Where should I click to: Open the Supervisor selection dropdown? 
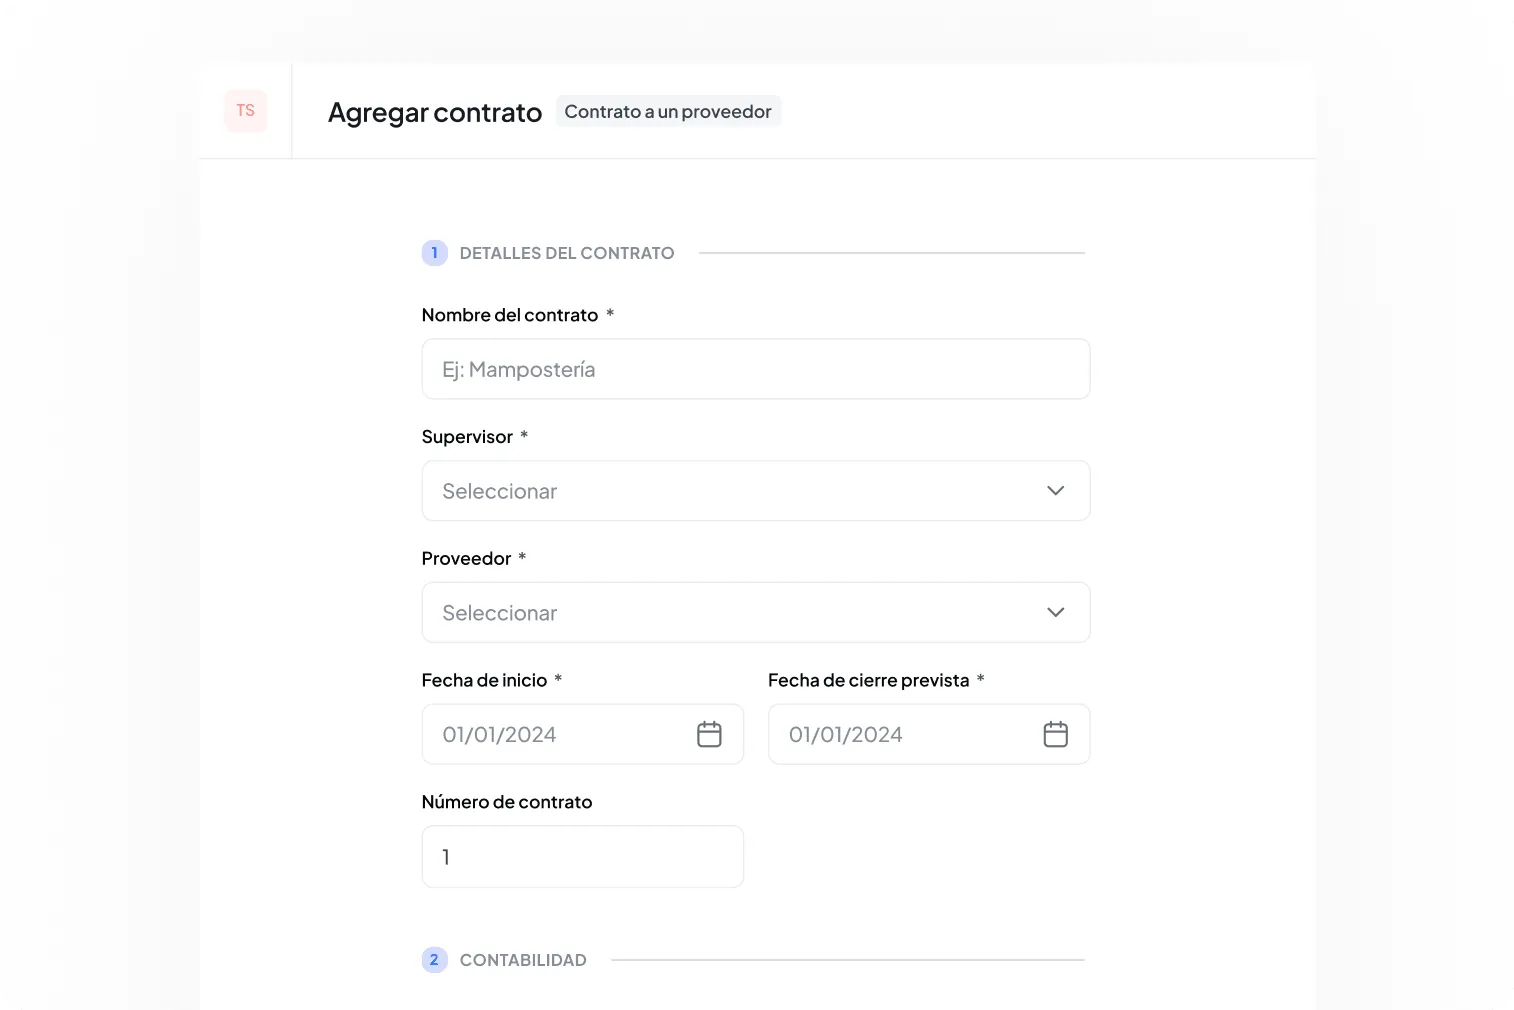(756, 490)
